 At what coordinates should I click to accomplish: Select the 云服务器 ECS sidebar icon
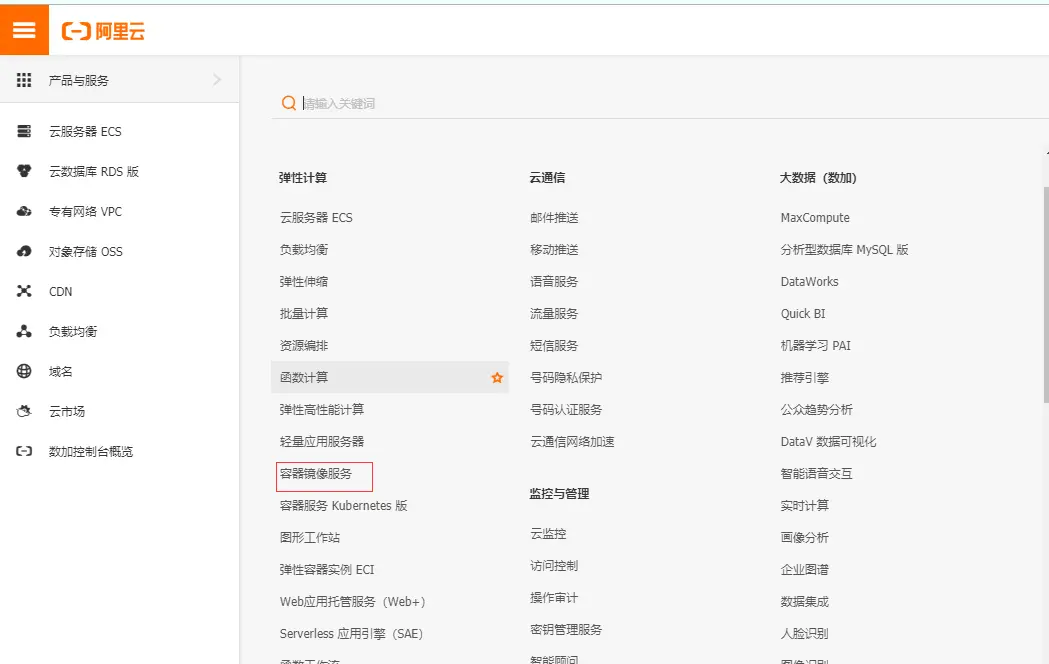23,131
